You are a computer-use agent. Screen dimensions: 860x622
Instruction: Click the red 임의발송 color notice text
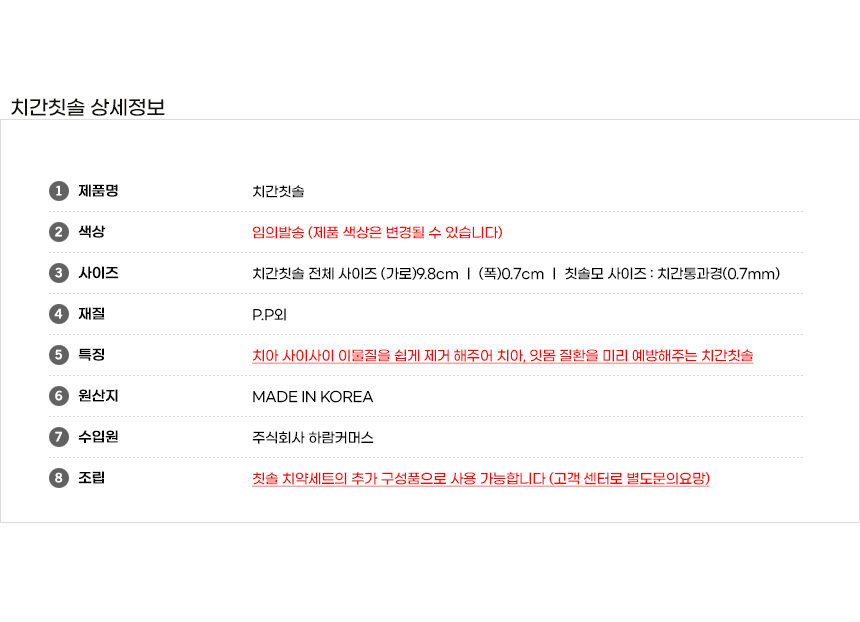coord(377,233)
